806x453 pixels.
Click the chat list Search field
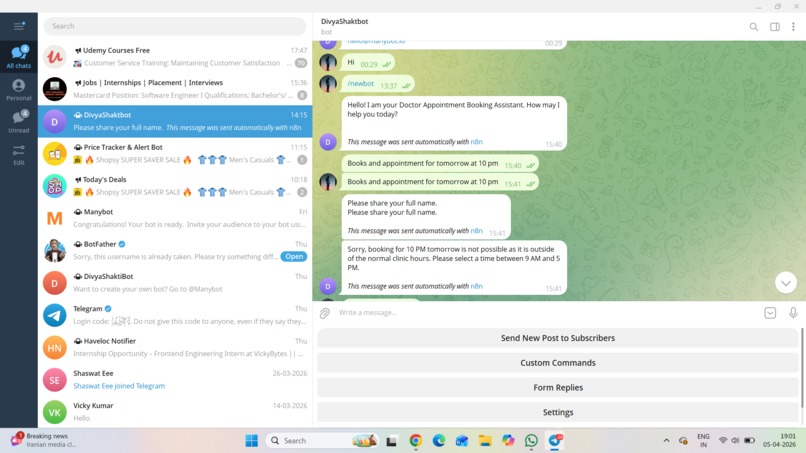[175, 26]
